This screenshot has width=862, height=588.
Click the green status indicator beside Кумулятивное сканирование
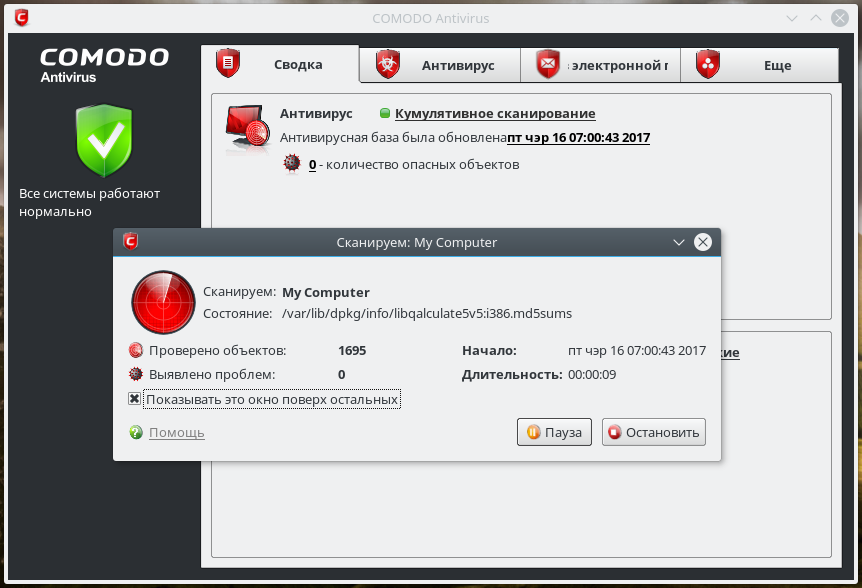pos(385,113)
